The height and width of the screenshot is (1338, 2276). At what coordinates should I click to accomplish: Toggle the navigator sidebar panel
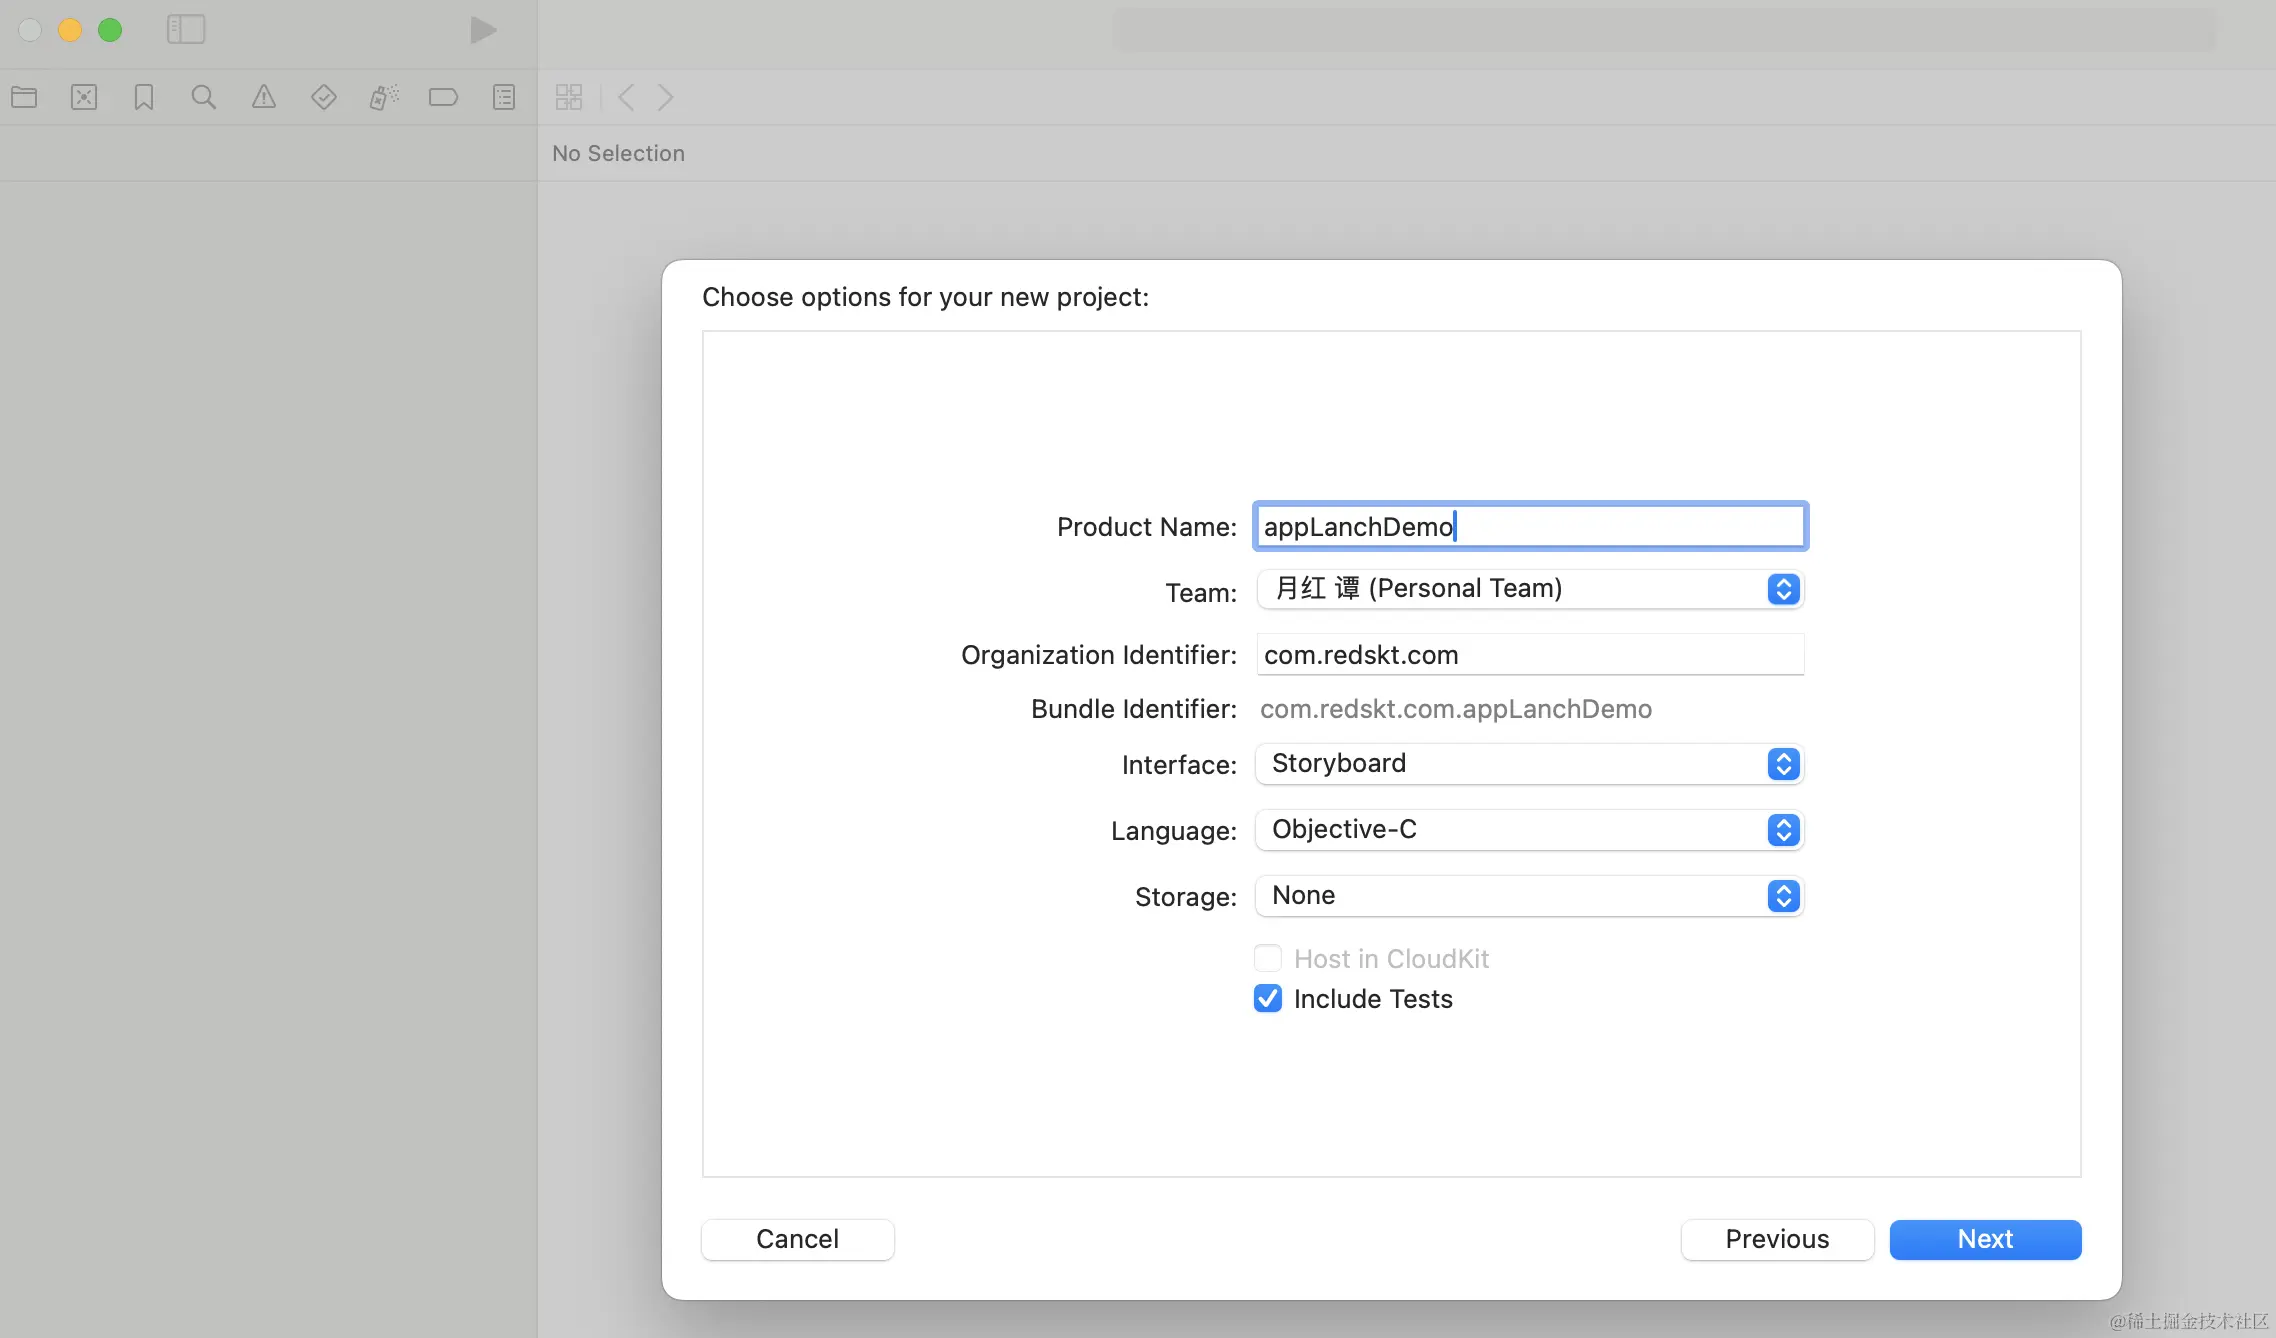pyautogui.click(x=186, y=29)
